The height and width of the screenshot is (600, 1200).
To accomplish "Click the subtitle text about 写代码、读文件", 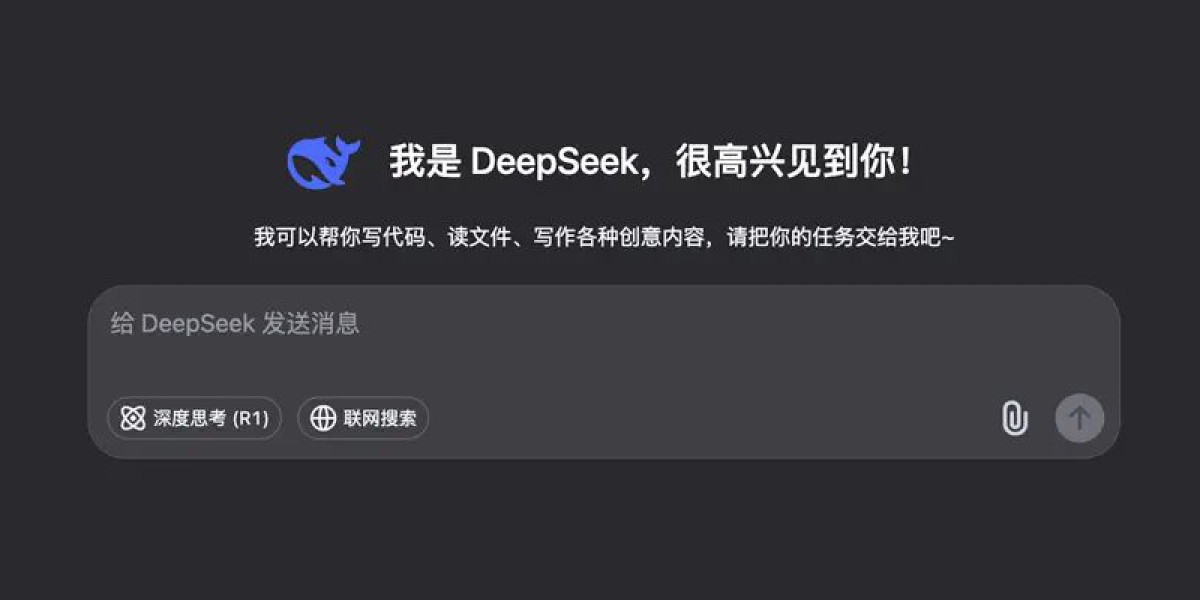I will tap(605, 238).
